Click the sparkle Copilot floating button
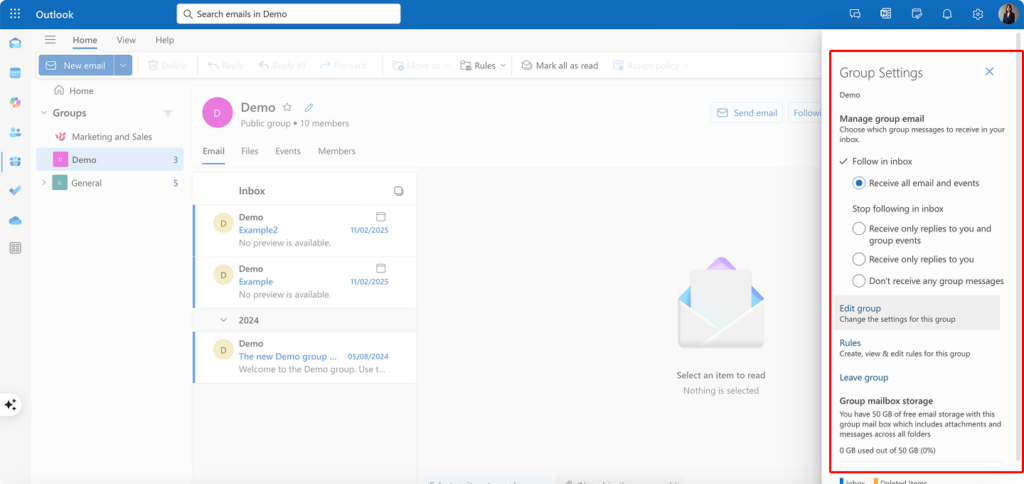Viewport: 1024px width, 484px height. 10,405
